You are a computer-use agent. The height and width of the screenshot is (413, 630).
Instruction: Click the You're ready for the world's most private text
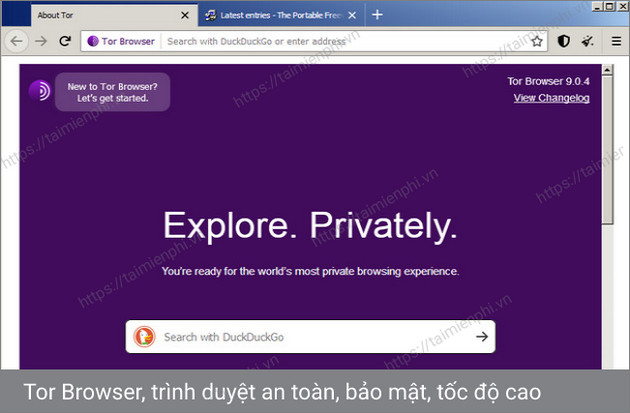310,272
